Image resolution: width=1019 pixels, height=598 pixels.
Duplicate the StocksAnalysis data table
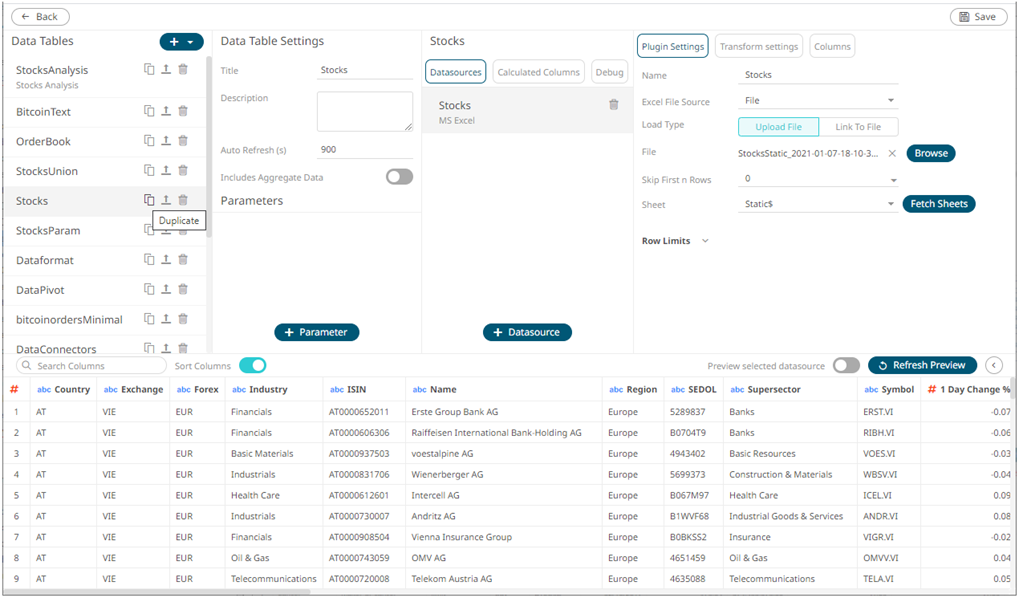pos(149,69)
